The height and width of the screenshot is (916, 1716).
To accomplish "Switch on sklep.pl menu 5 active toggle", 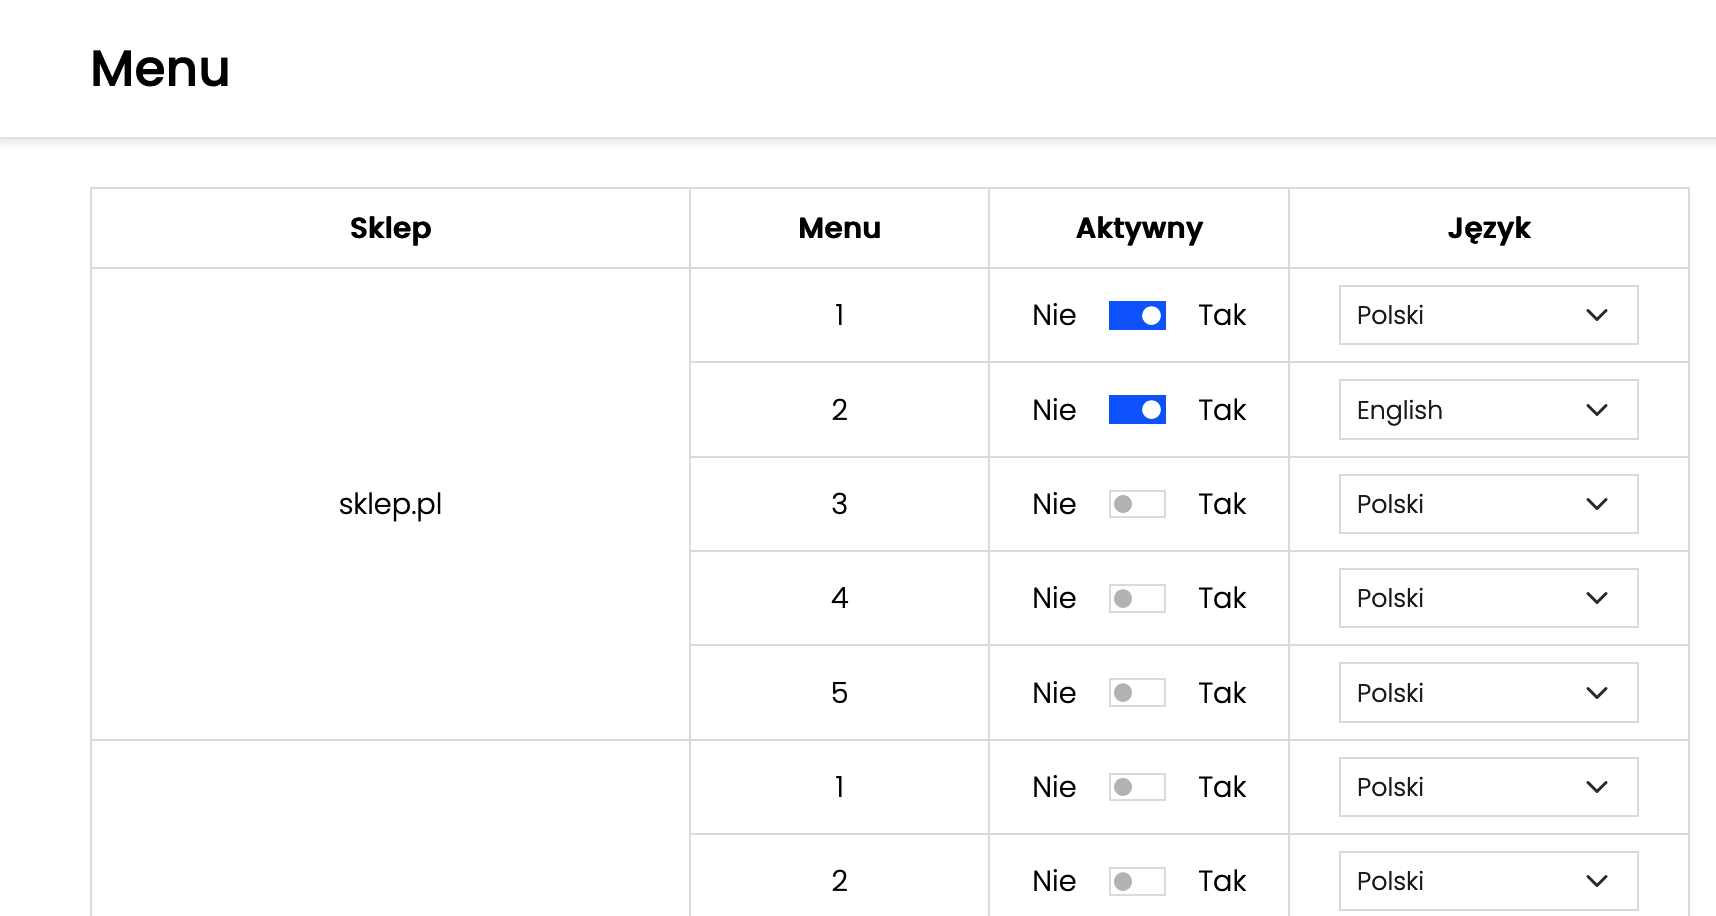I will point(1137,692).
